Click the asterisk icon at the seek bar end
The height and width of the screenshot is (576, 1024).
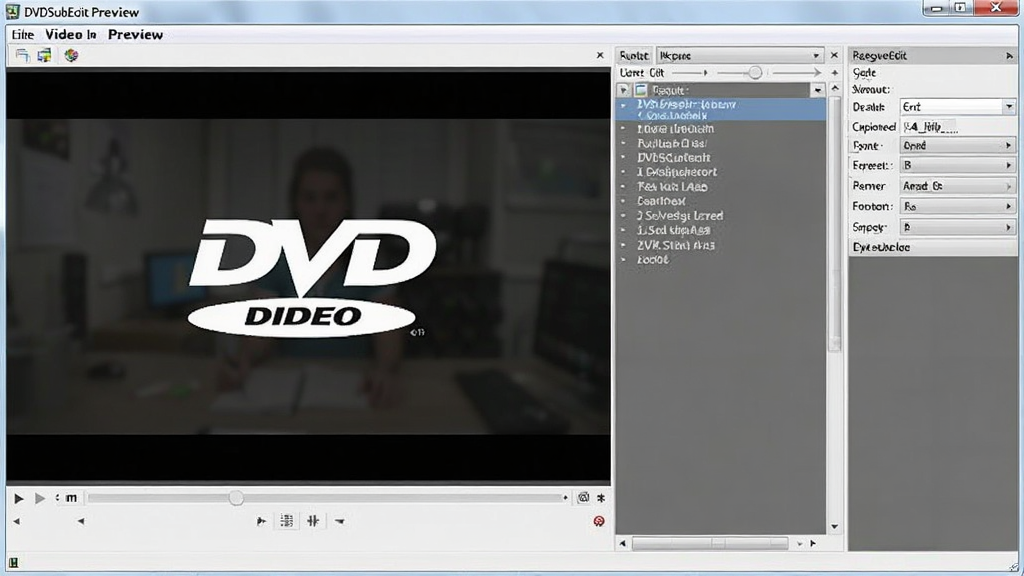point(601,498)
